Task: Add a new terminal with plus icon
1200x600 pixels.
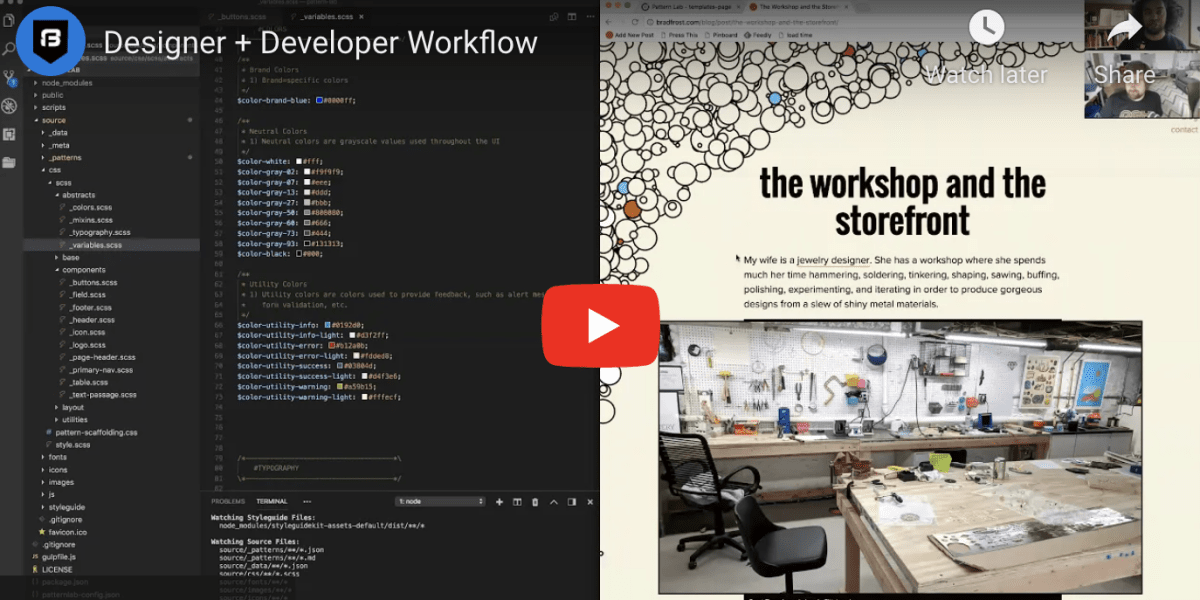Action: [500, 501]
